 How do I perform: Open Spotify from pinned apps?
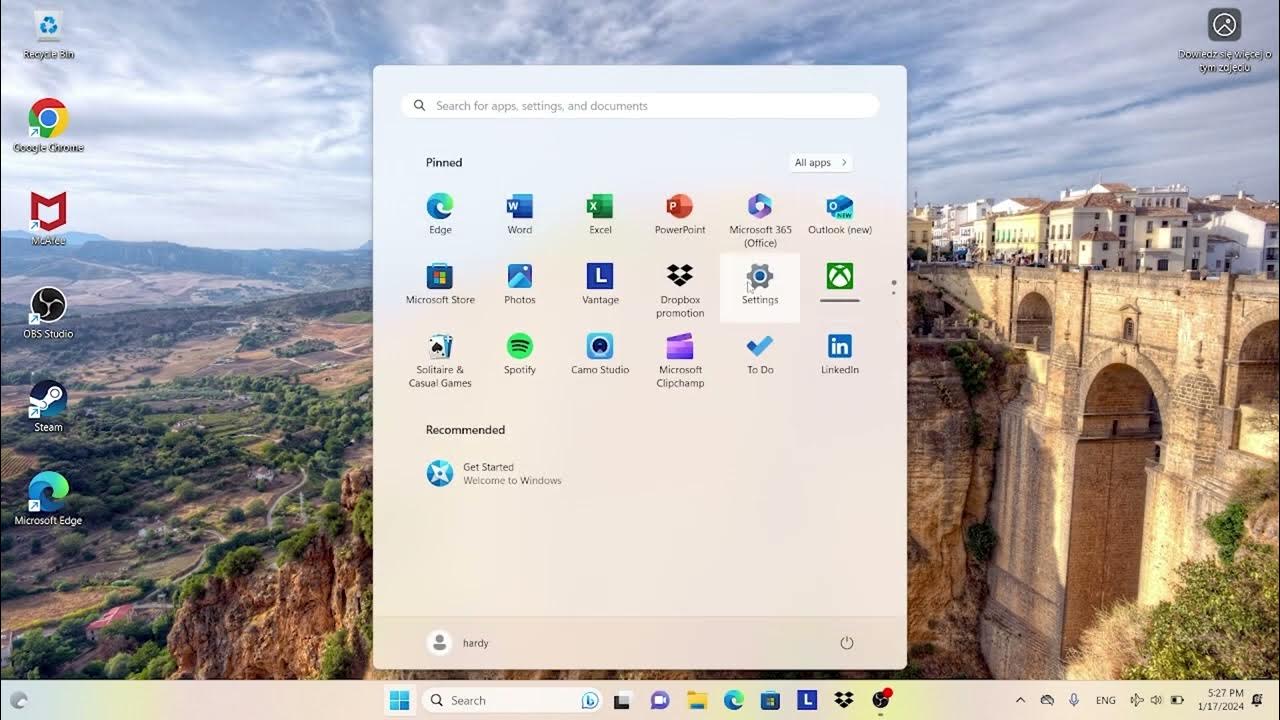coord(519,350)
